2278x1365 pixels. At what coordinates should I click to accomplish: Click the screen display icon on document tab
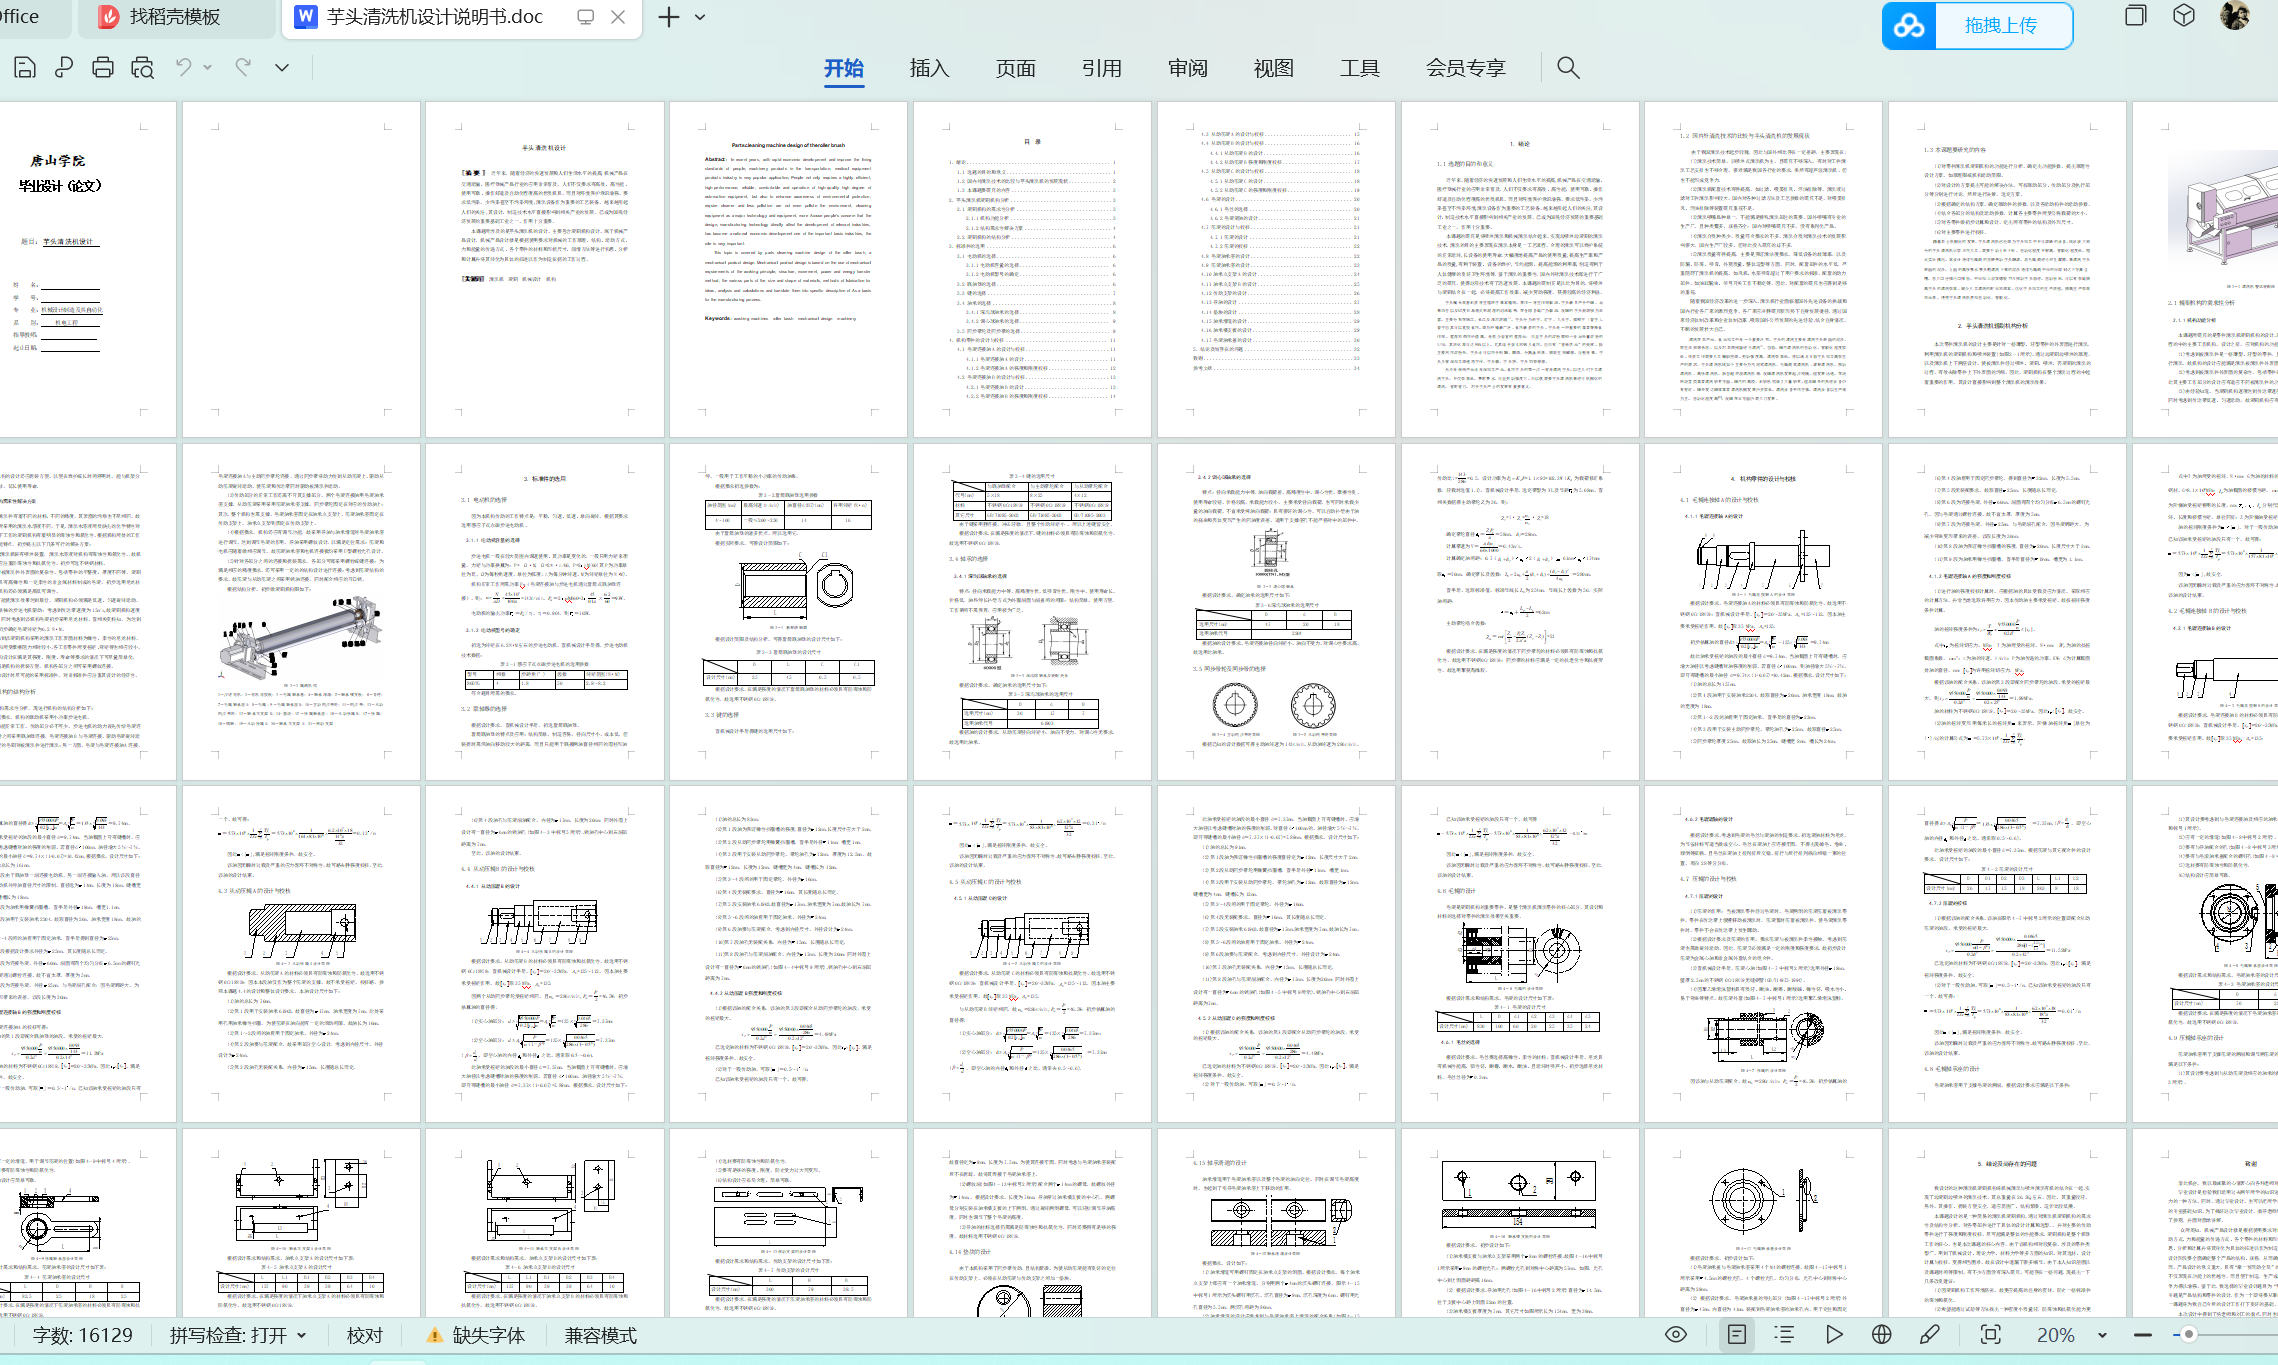[x=586, y=17]
